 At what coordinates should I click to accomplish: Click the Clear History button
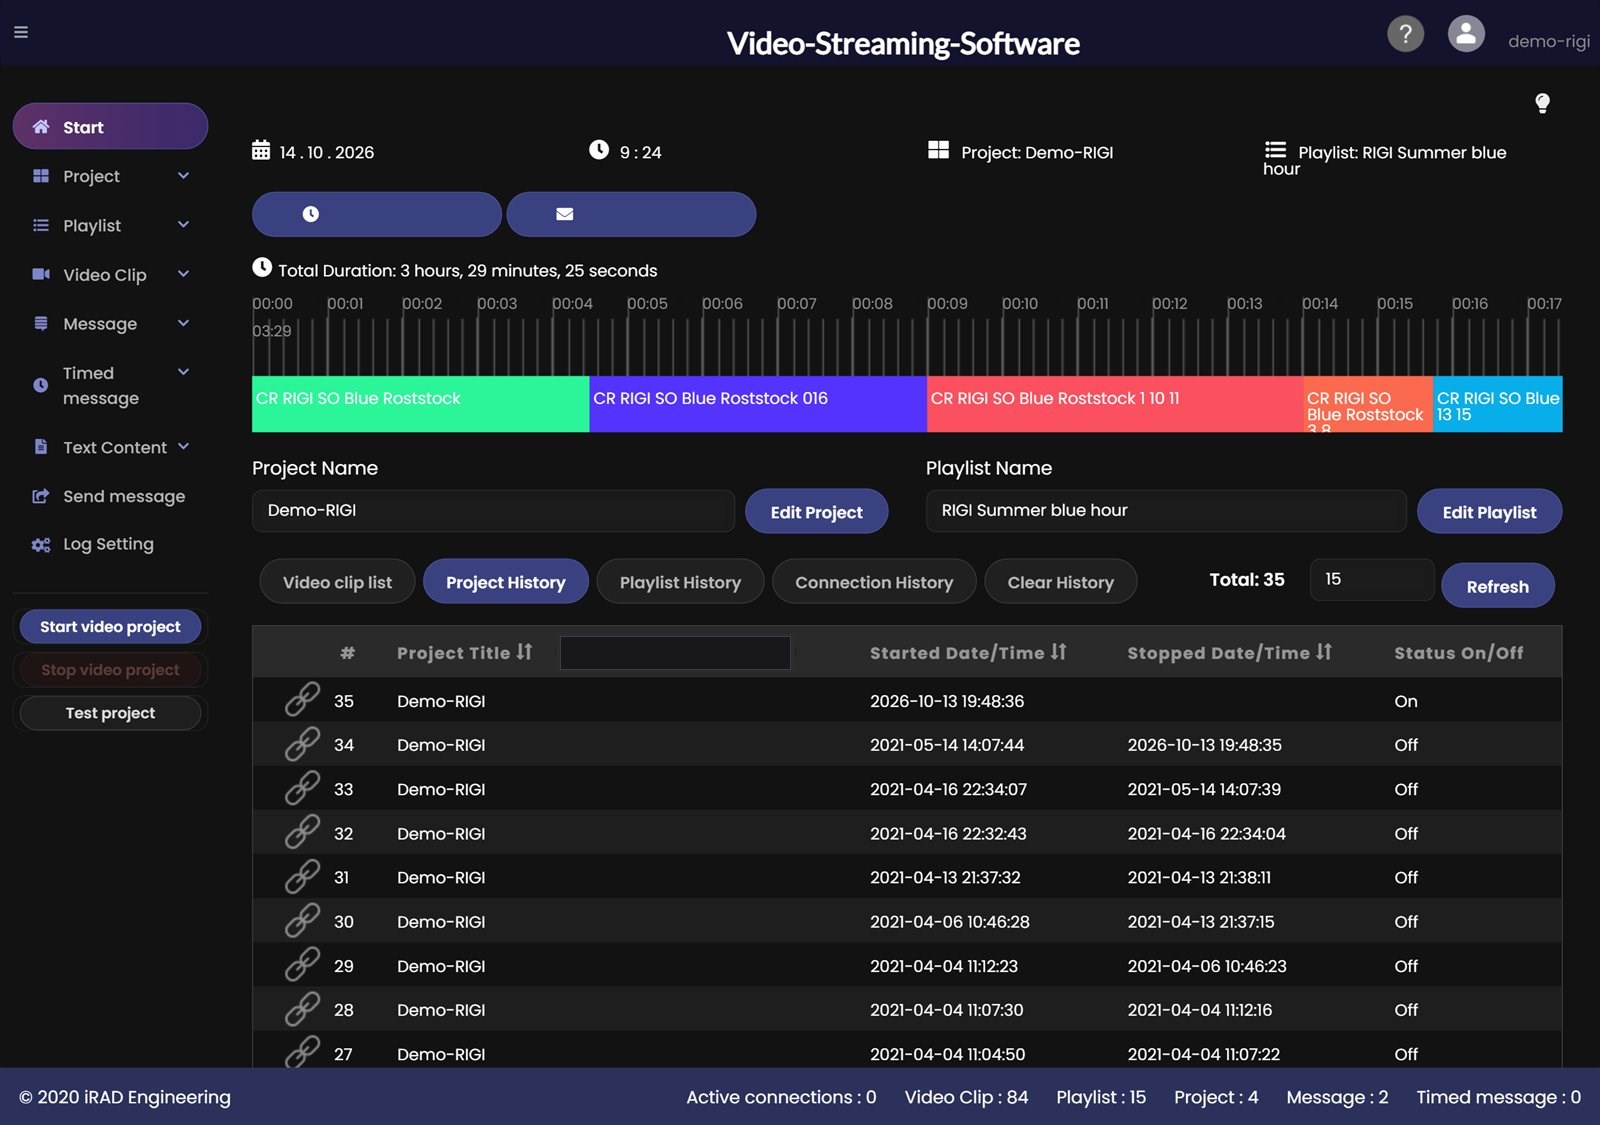1060,582
